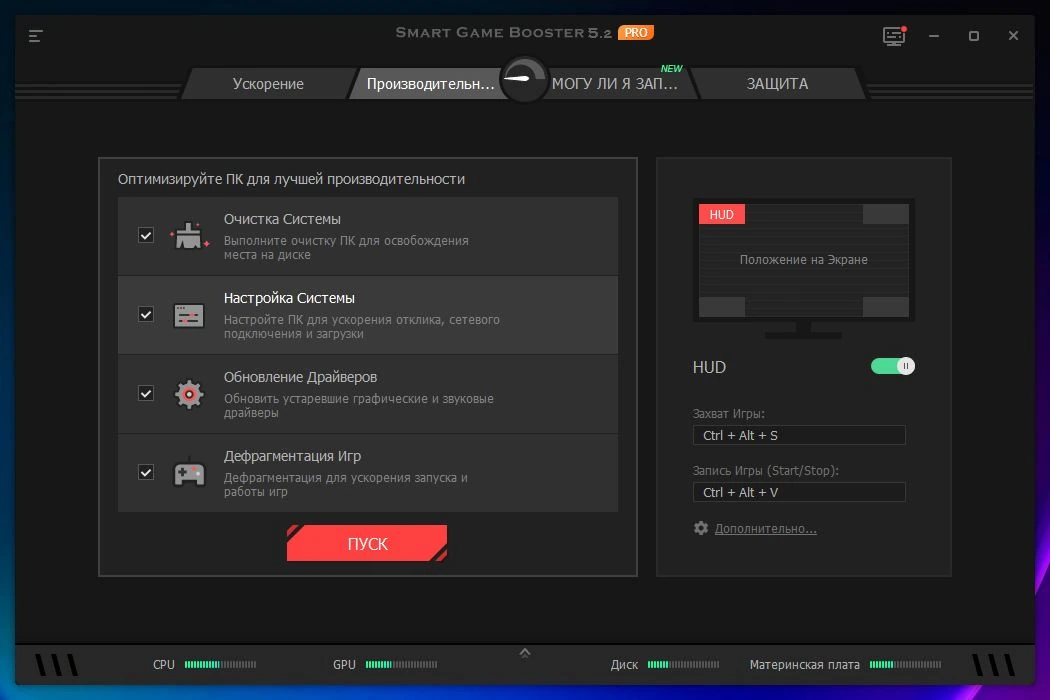
Task: Click the Обновление Драйверов title text
Action: [x=300, y=377]
